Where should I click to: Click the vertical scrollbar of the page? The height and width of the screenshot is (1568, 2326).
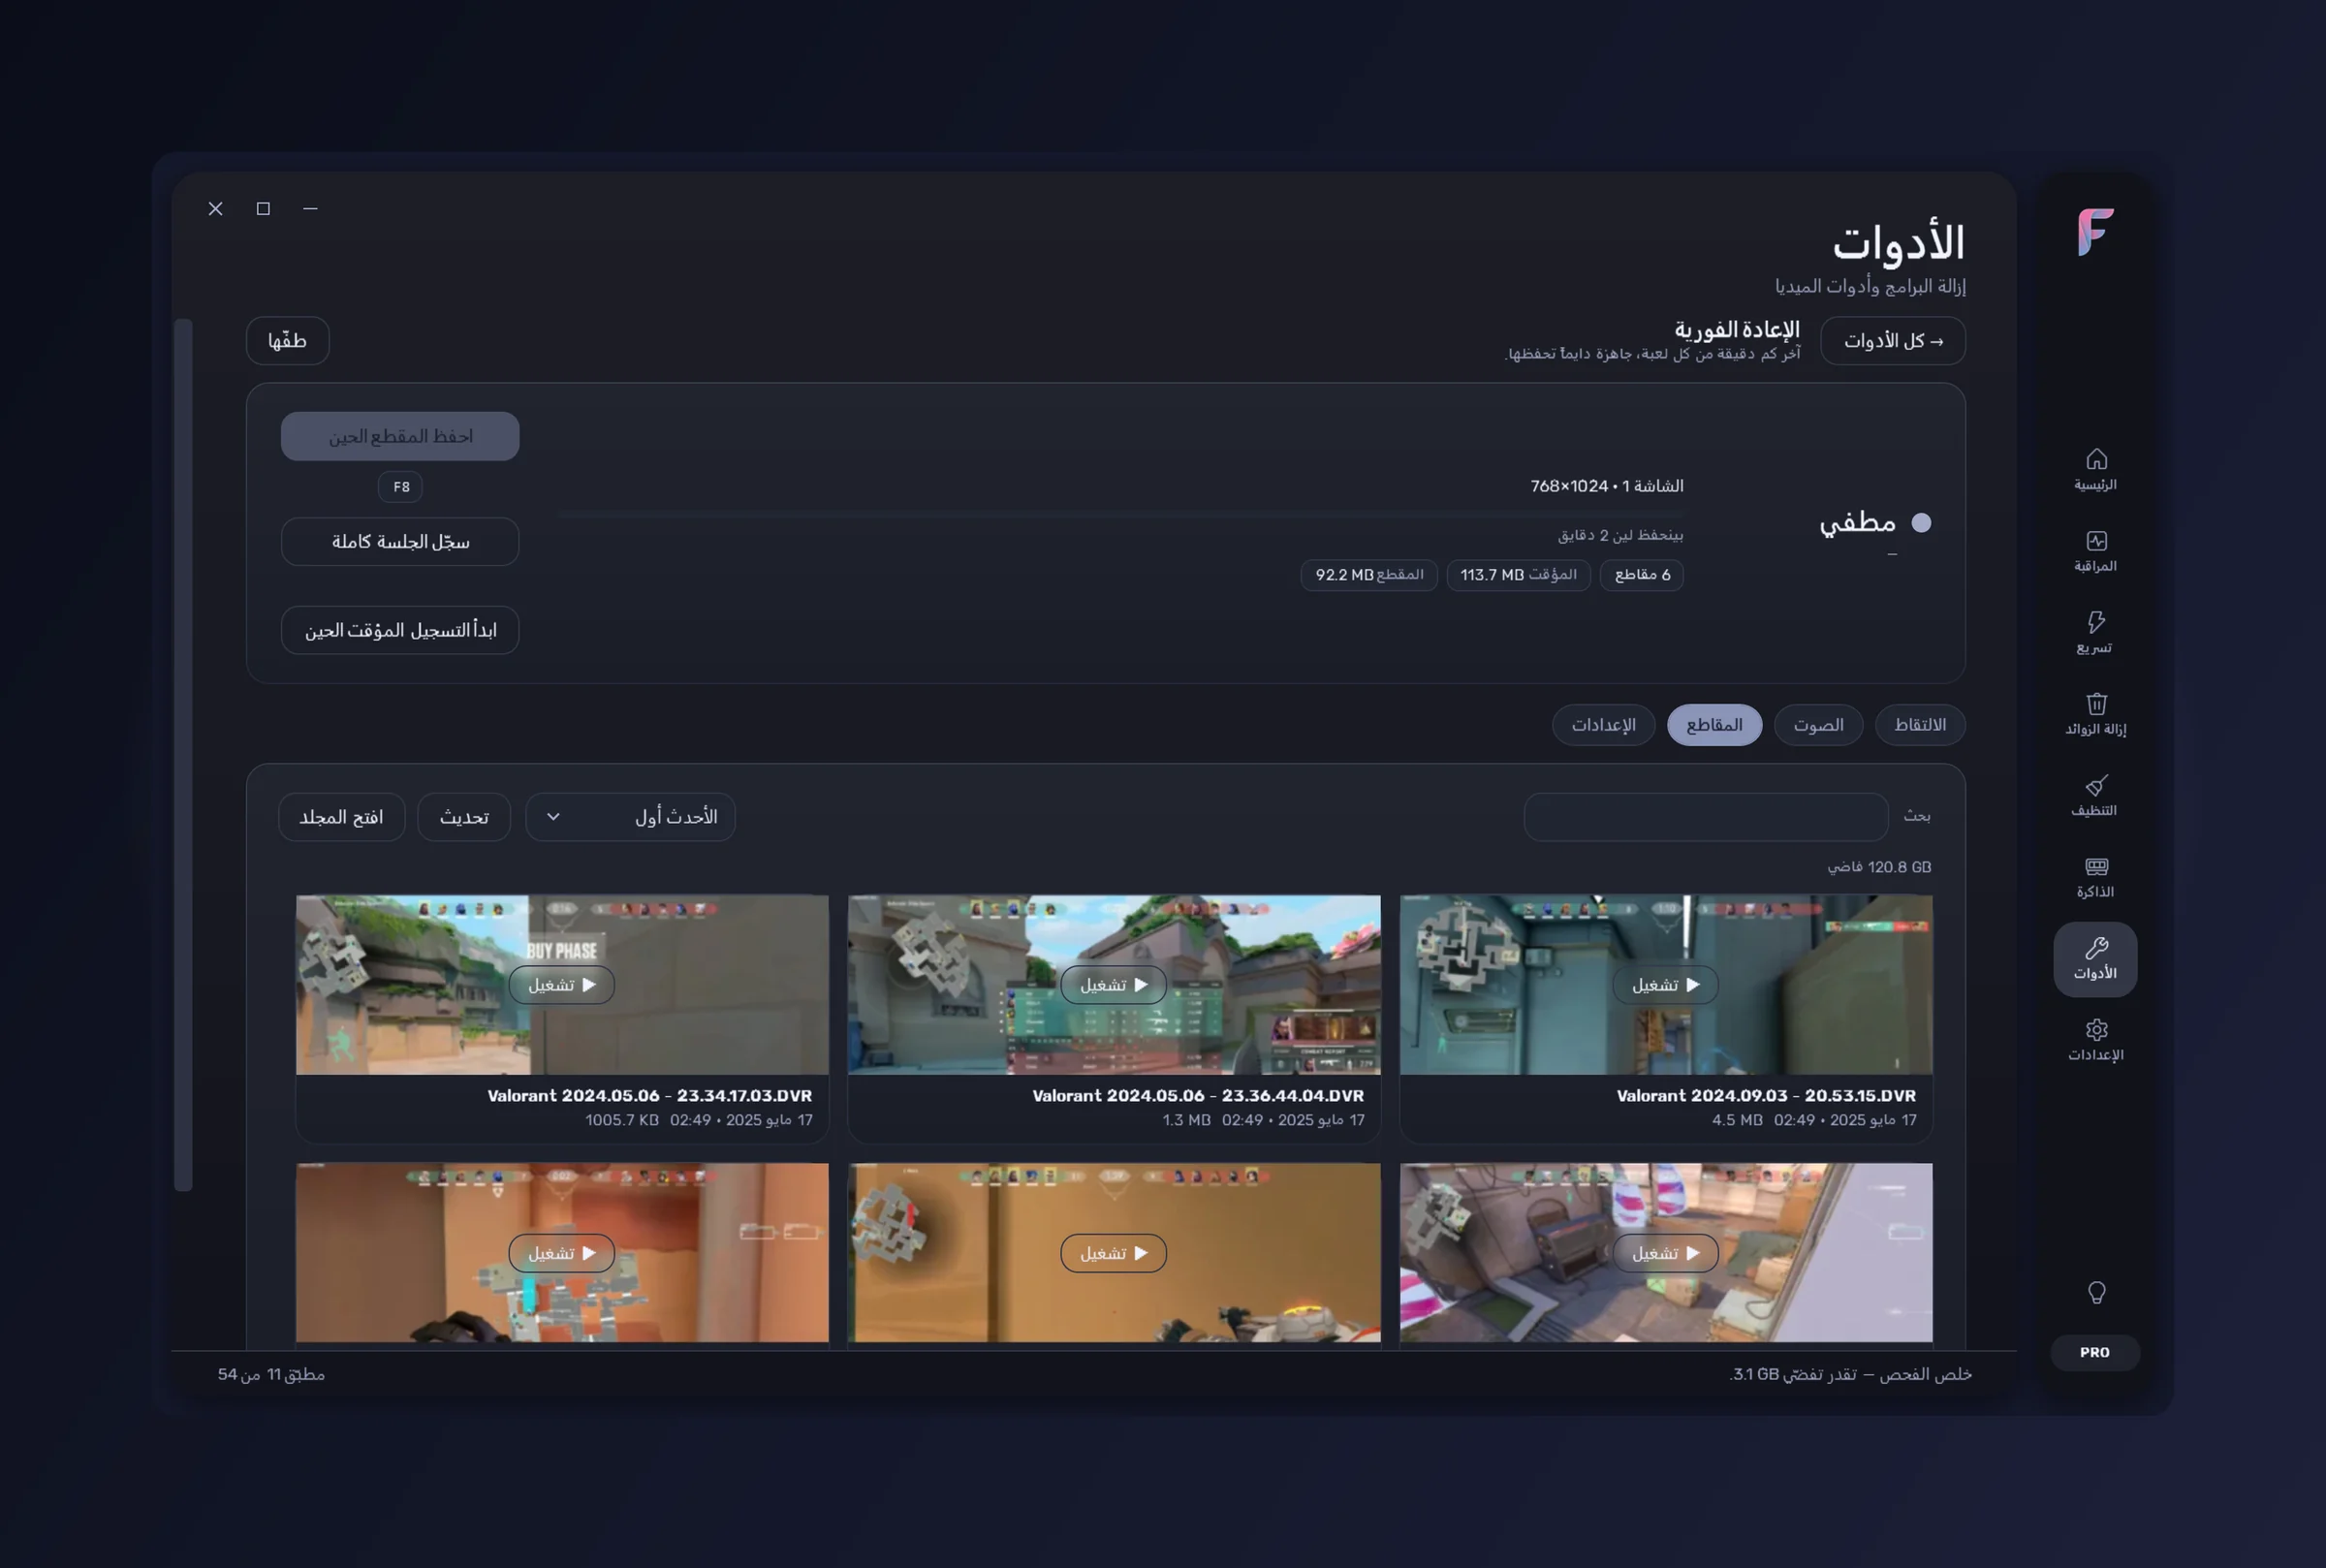tap(183, 755)
